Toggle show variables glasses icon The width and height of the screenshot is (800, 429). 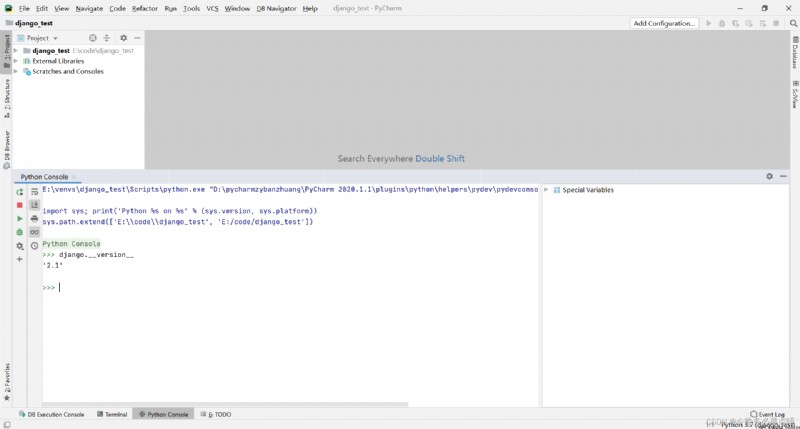point(34,232)
